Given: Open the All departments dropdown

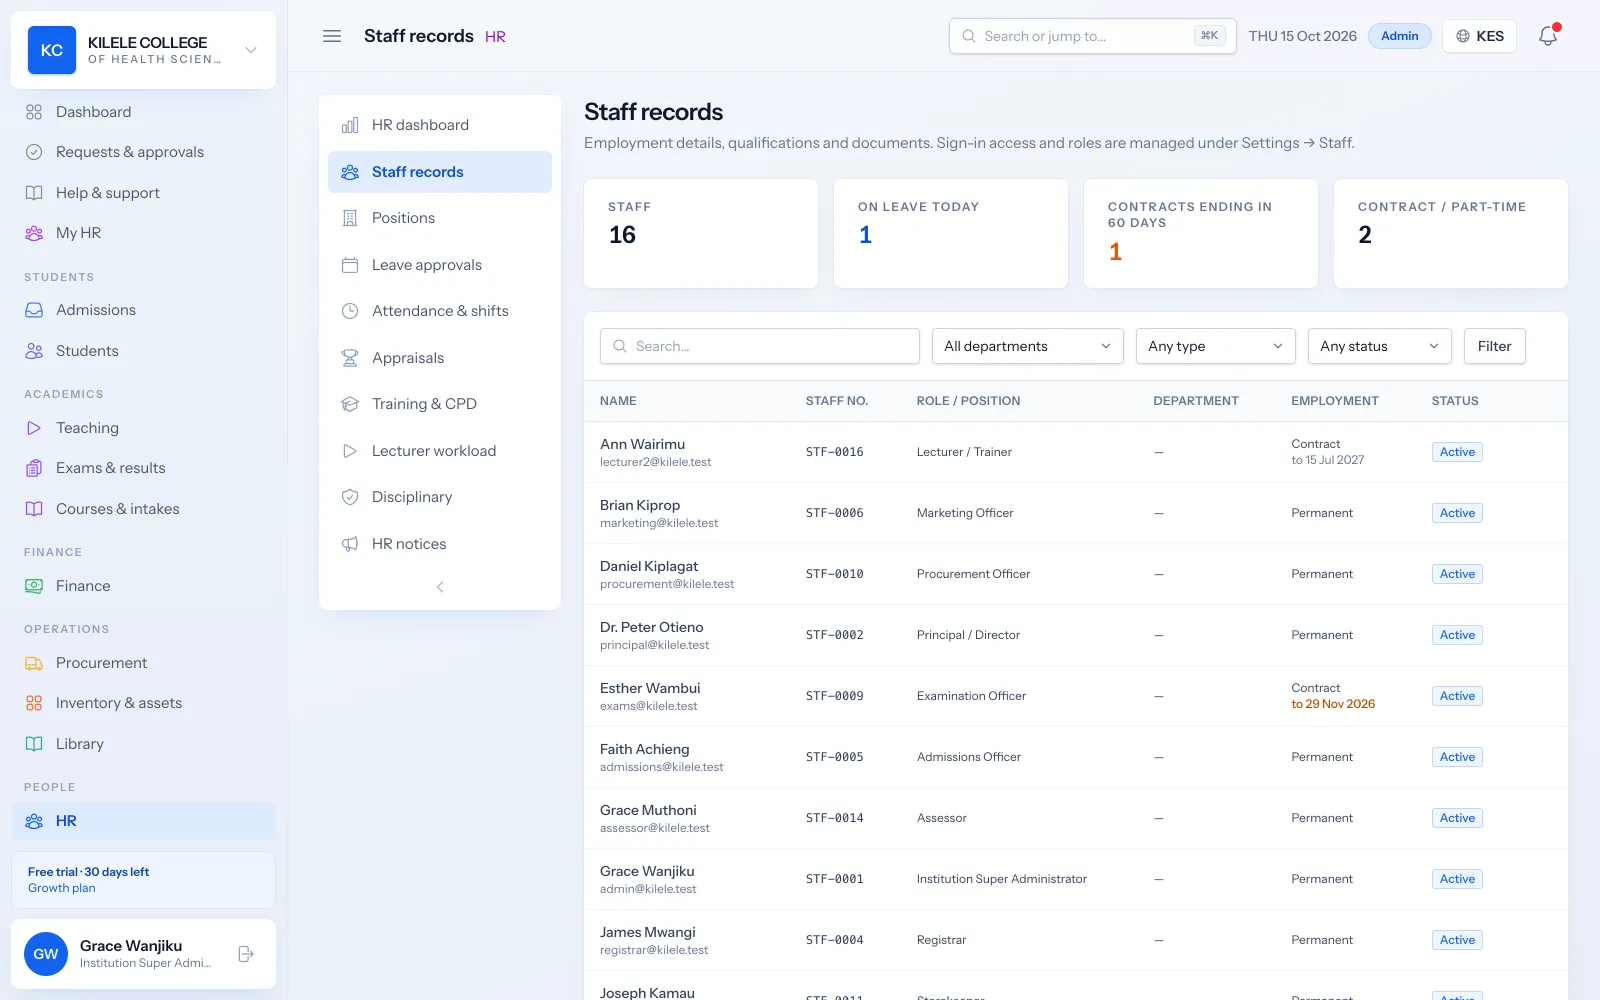Looking at the screenshot, I should pyautogui.click(x=1028, y=346).
